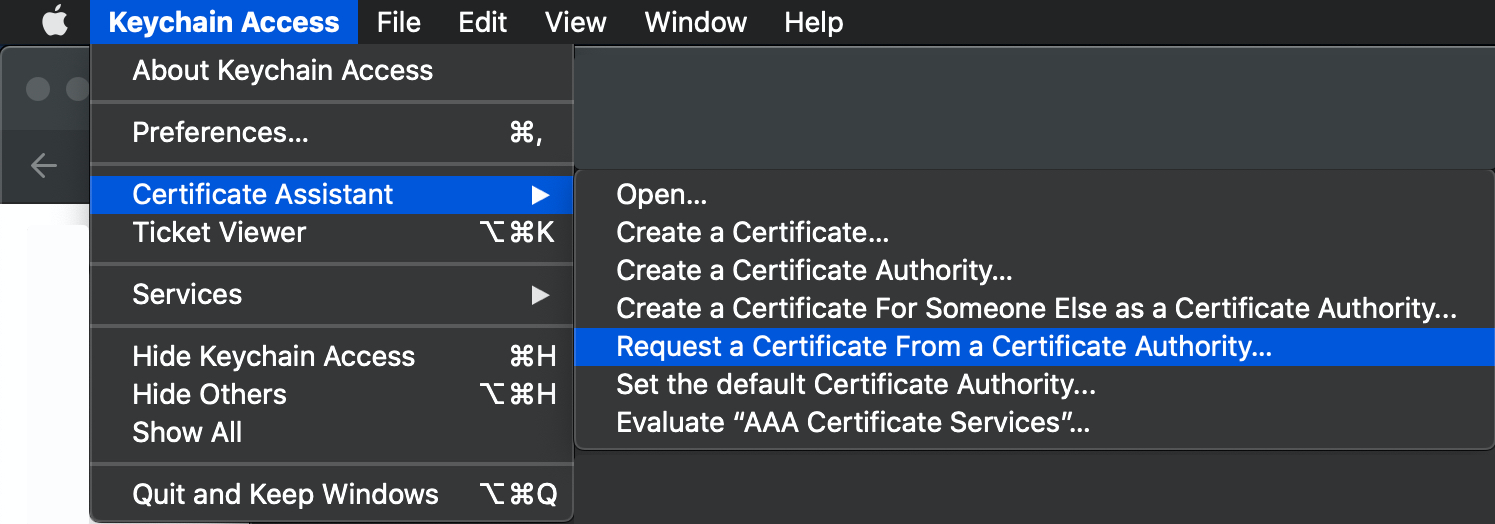Click the back arrow in background window
Viewport: 1495px width, 524px height.
coord(43,165)
